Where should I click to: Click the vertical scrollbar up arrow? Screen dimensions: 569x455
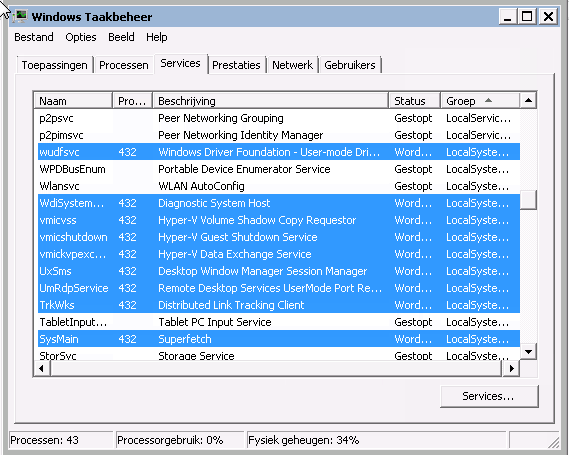tap(528, 101)
